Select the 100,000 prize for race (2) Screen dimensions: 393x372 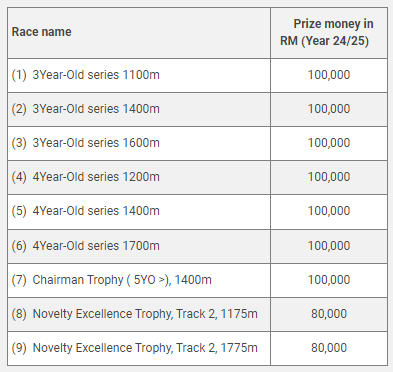tap(329, 109)
